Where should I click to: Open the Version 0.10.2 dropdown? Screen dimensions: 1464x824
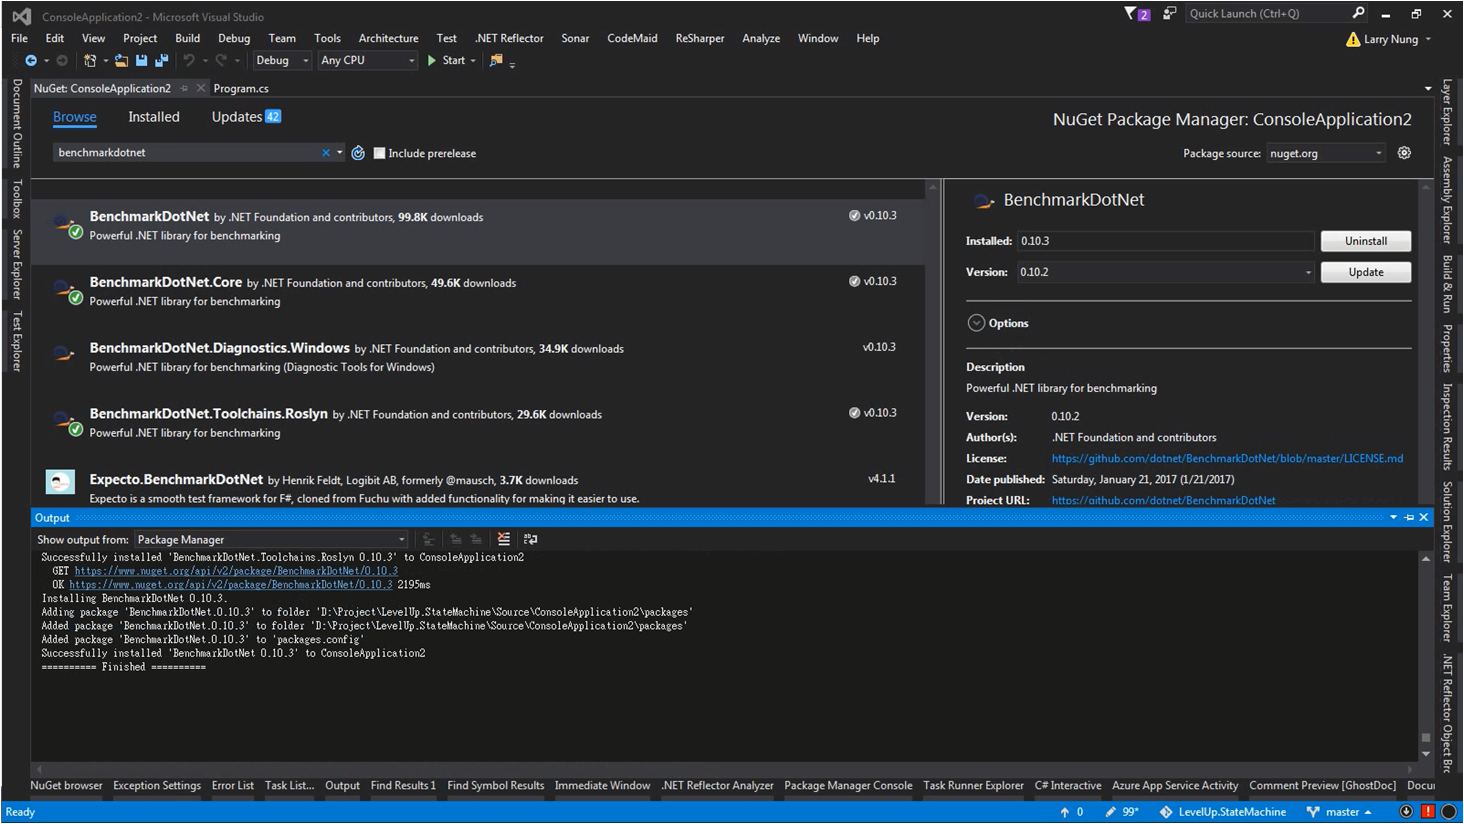(x=1165, y=272)
